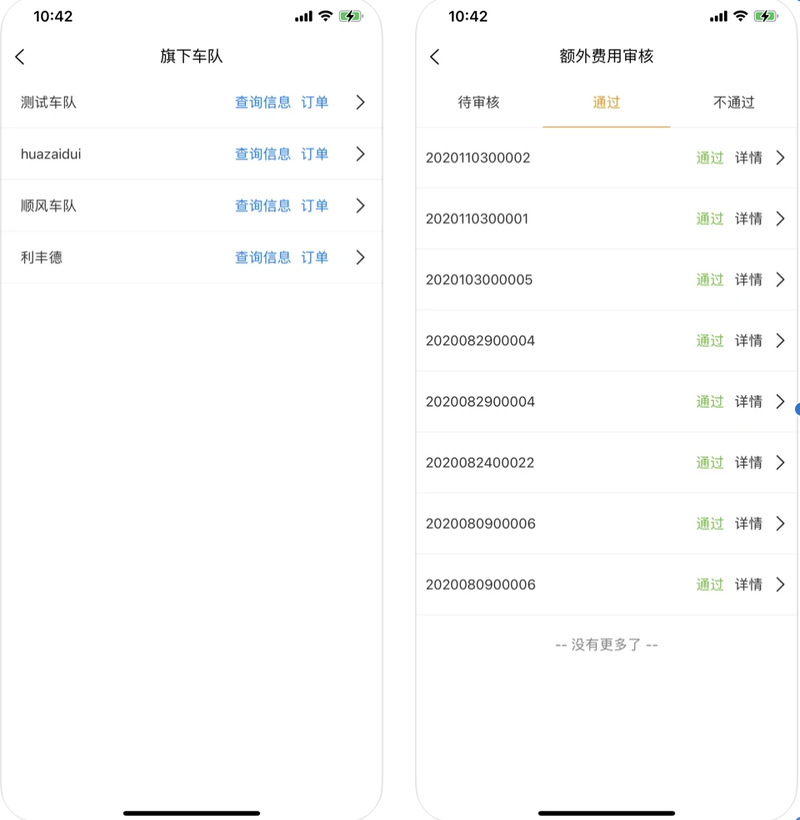Image resolution: width=800 pixels, height=820 pixels.
Task: View 详情 for order 2020103000005
Action: (x=748, y=280)
